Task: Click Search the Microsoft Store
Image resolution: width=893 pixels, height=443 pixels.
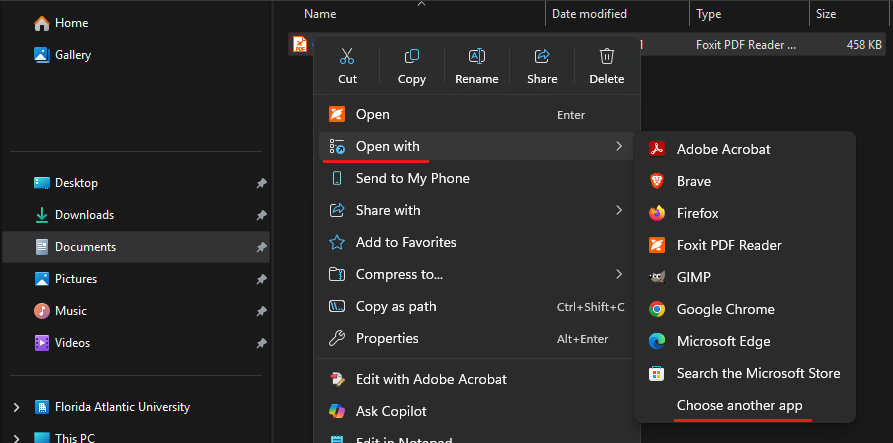Action: click(758, 373)
